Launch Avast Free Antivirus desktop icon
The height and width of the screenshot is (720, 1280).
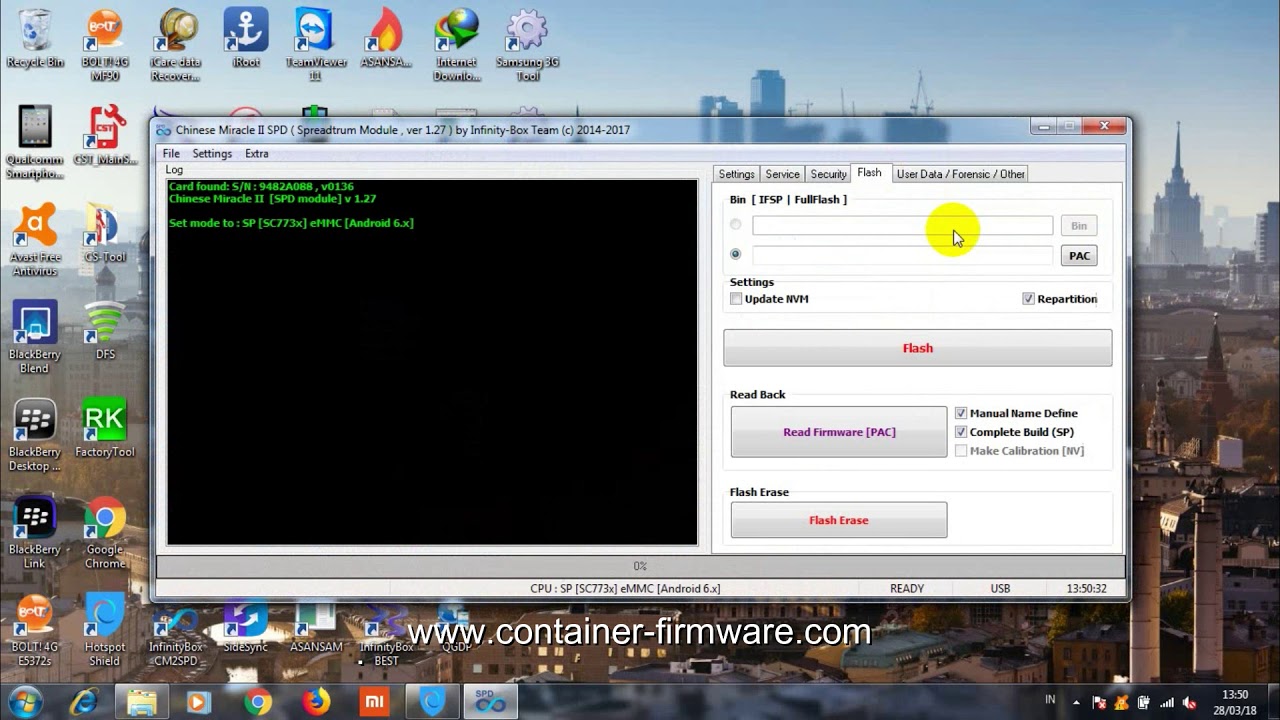[x=35, y=240]
